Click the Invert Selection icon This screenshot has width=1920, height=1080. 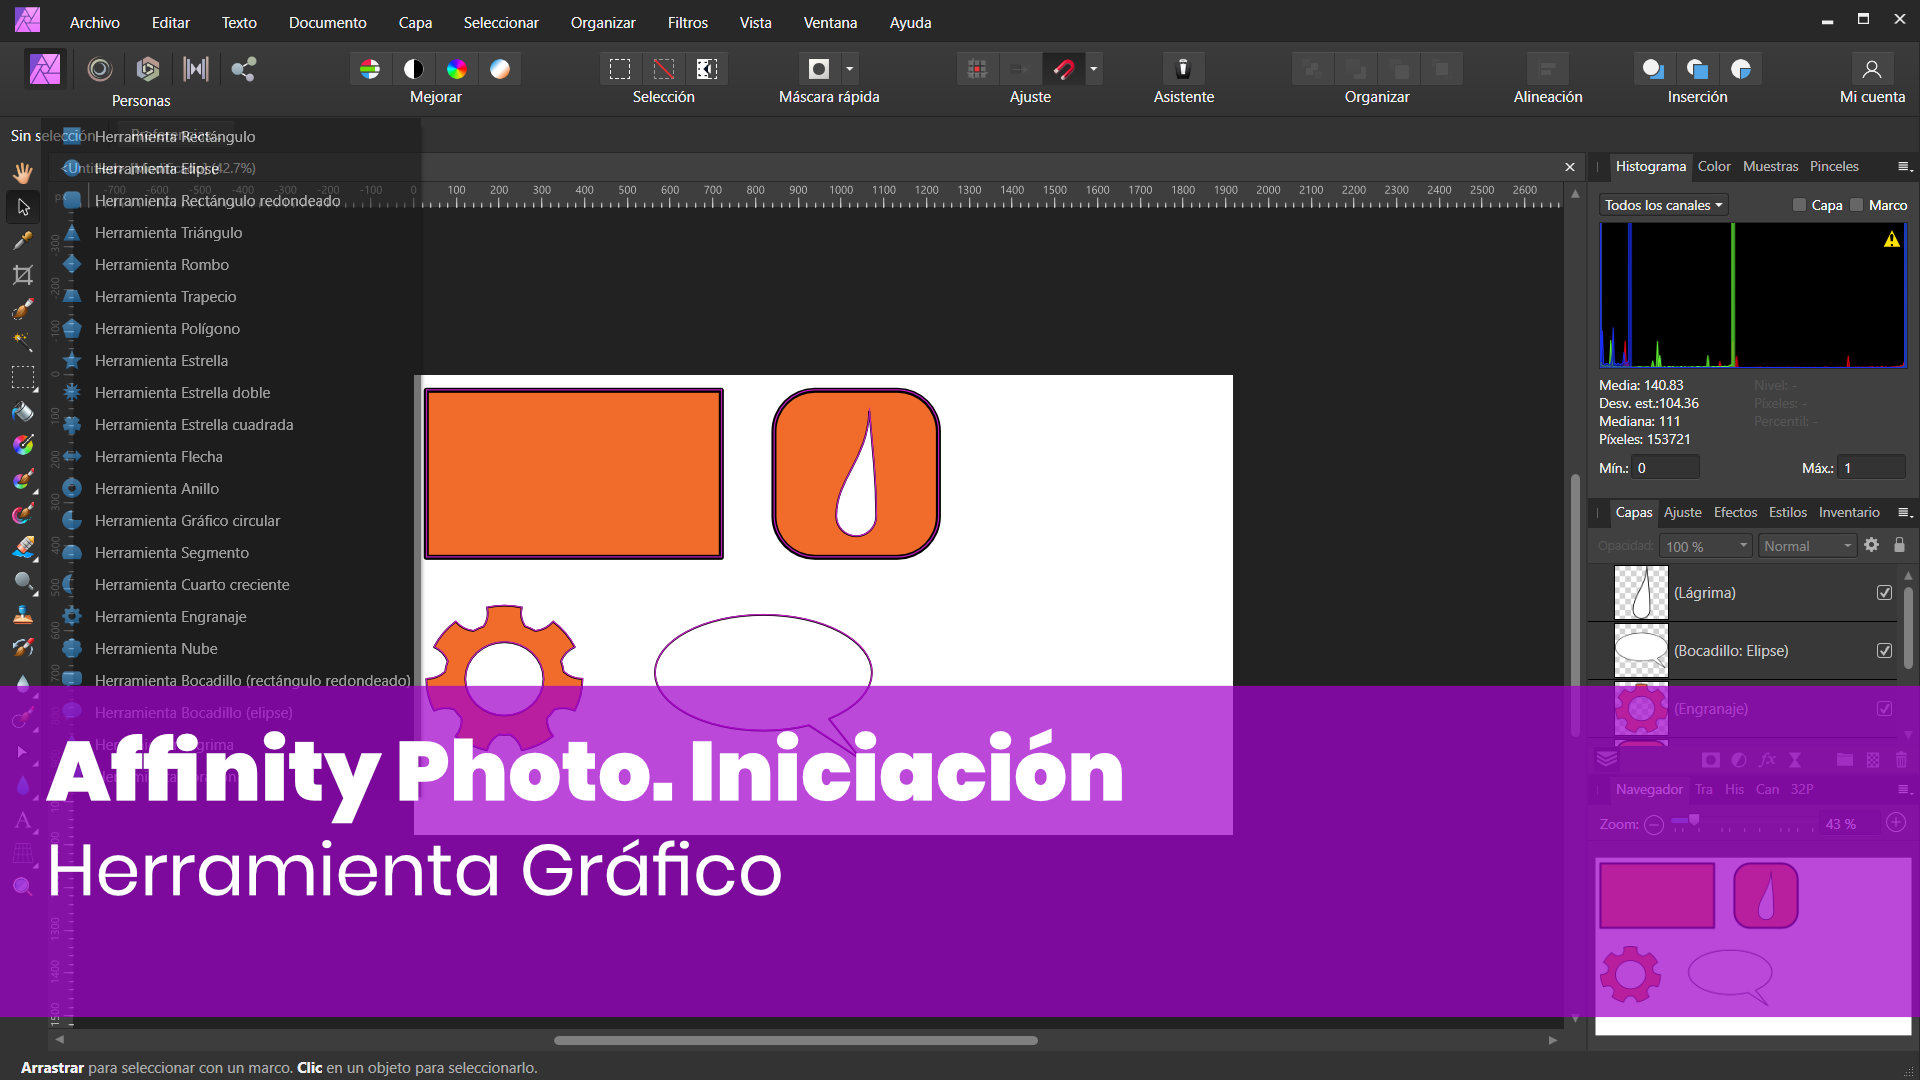[707, 69]
